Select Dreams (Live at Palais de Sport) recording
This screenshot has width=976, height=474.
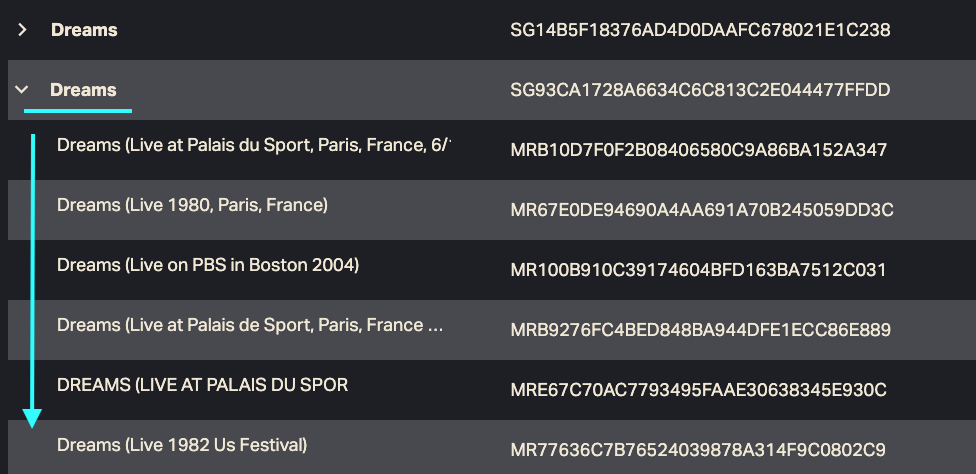coord(250,325)
